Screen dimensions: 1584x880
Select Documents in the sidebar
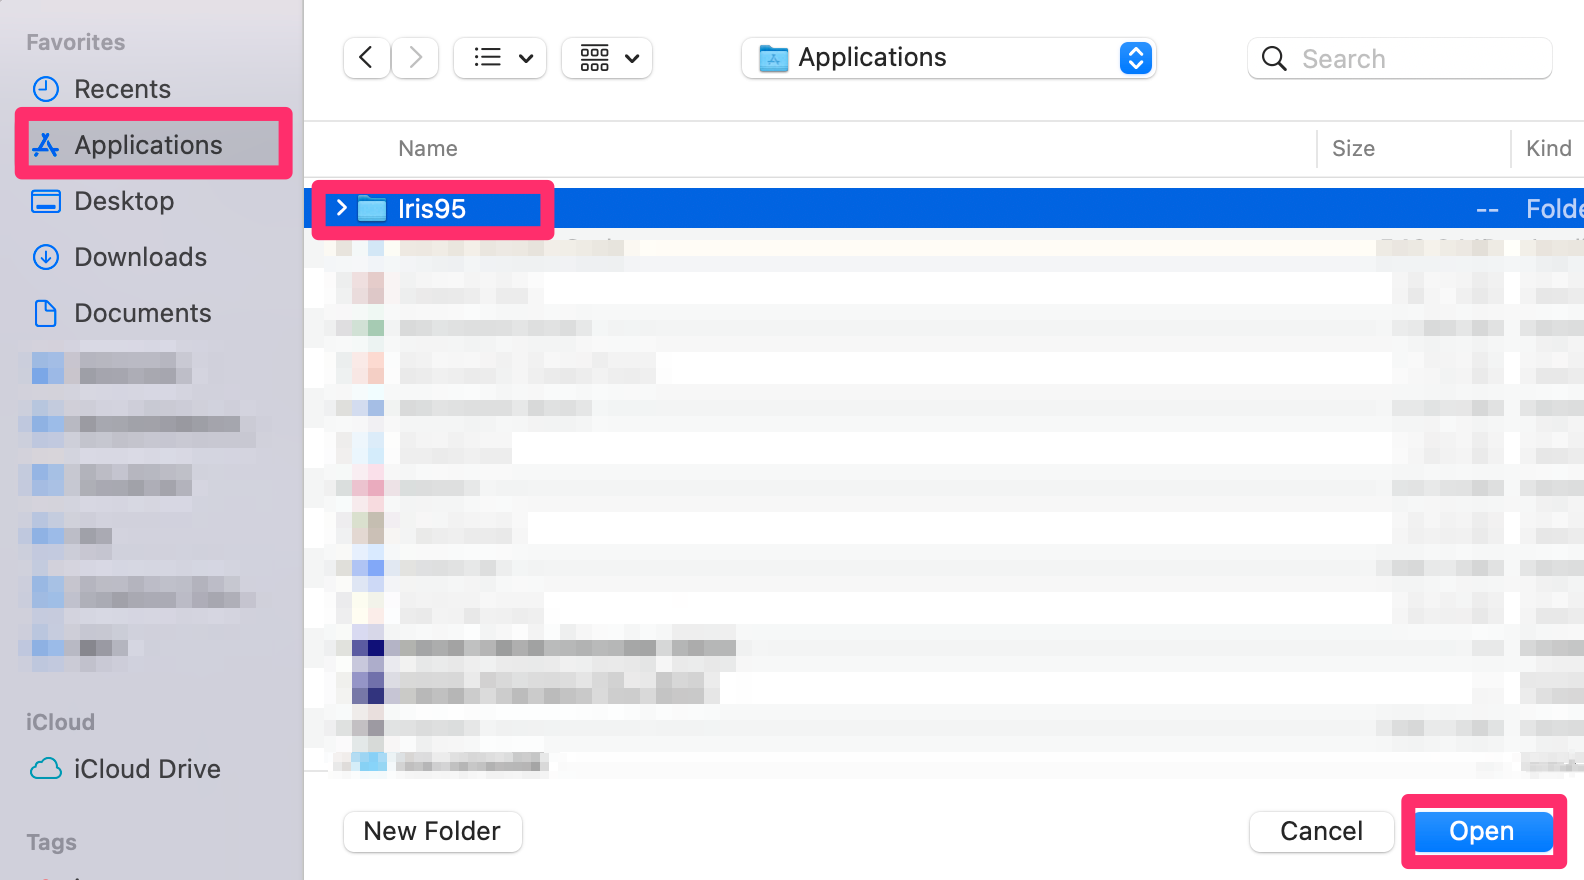(x=142, y=313)
